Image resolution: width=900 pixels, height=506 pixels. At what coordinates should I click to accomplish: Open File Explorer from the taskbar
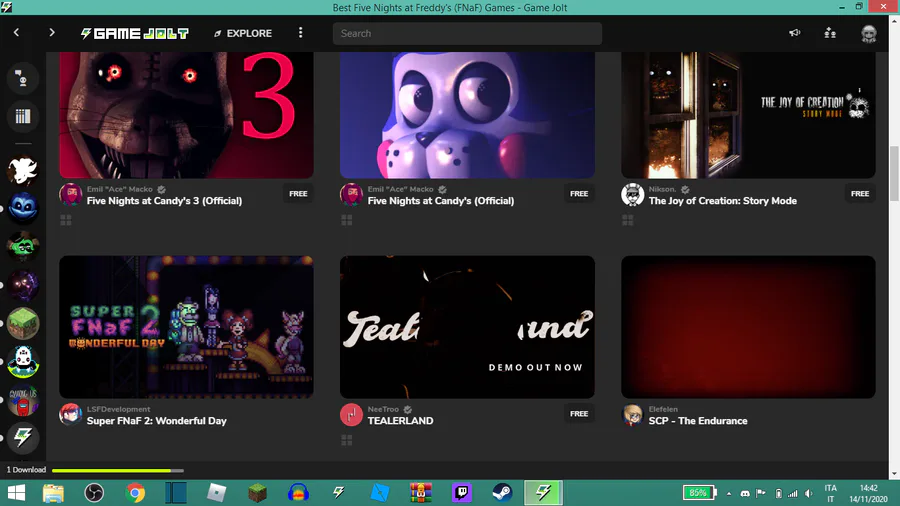point(53,493)
